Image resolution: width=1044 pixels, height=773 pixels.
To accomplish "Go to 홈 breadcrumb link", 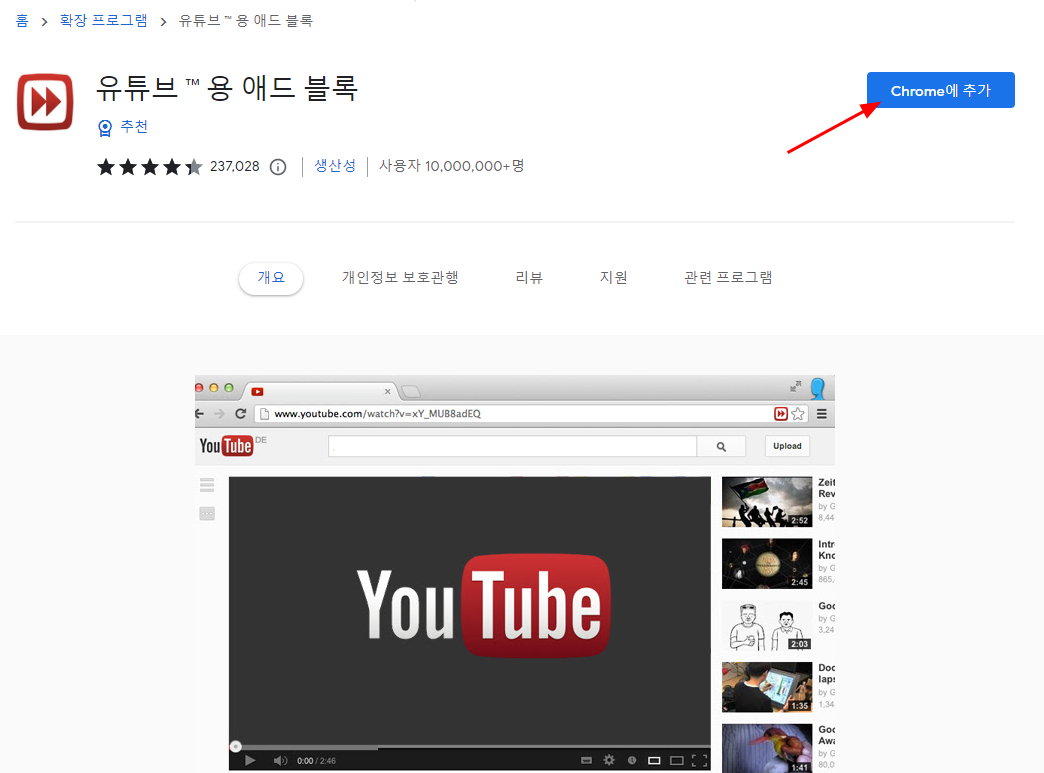I will pyautogui.click(x=22, y=21).
